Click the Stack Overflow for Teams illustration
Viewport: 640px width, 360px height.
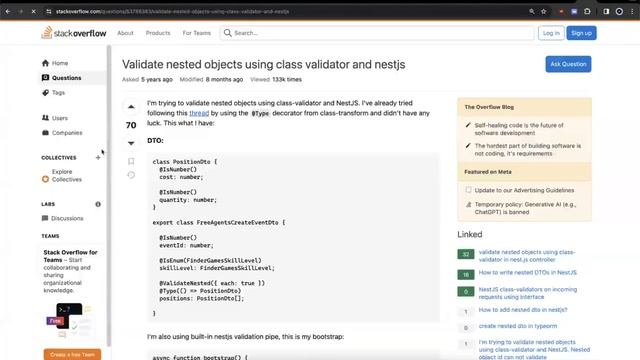[69, 321]
